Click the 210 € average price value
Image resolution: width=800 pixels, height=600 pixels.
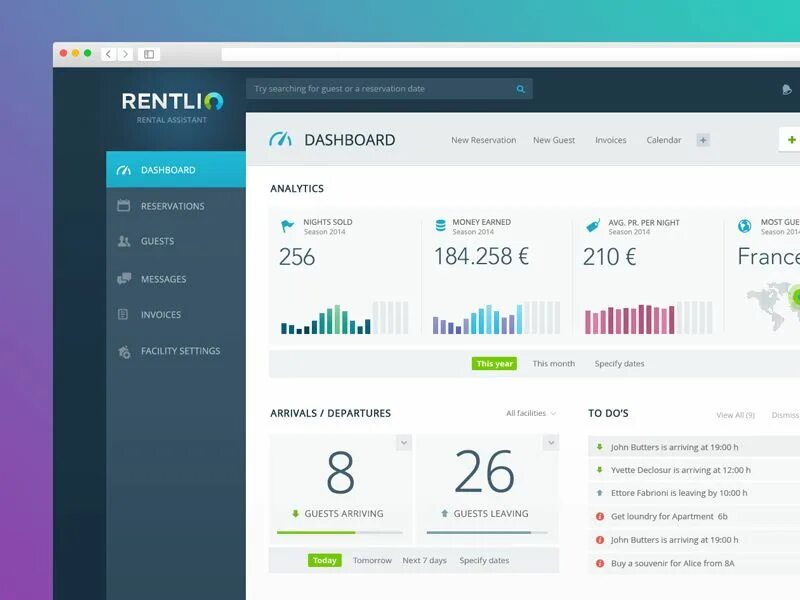pos(609,257)
